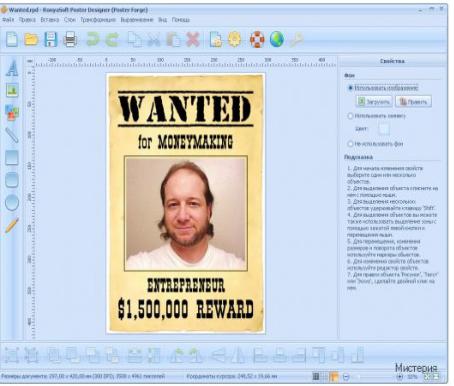The width and height of the screenshot is (454, 386).
Task: Select the man's photo on the poster
Action: pyautogui.click(x=186, y=213)
